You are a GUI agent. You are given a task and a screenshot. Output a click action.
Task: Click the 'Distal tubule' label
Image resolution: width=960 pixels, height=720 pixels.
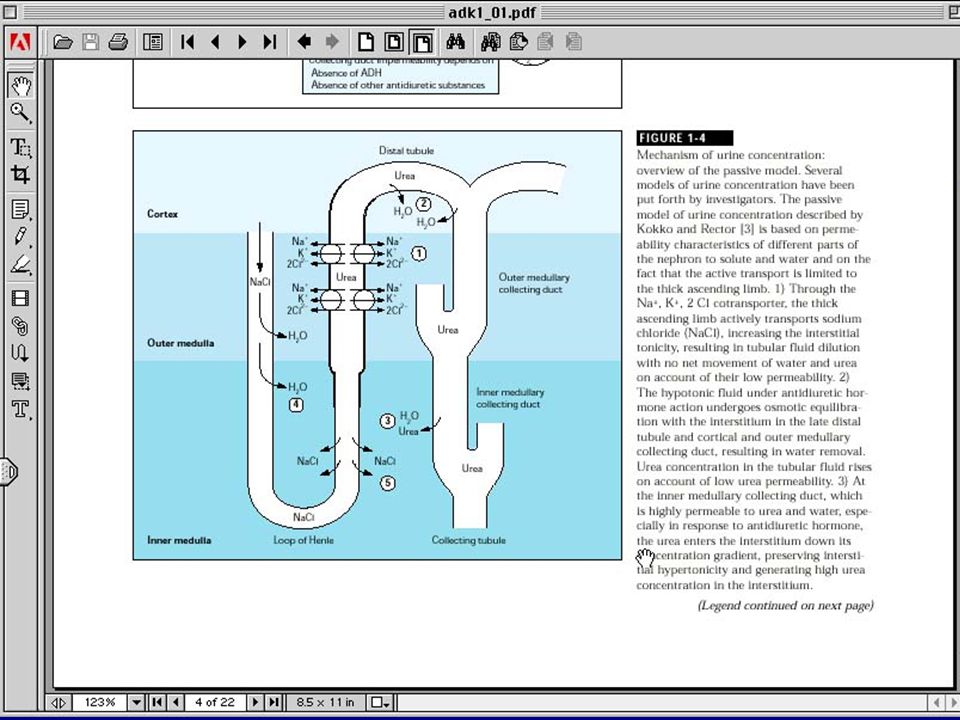pyautogui.click(x=406, y=150)
